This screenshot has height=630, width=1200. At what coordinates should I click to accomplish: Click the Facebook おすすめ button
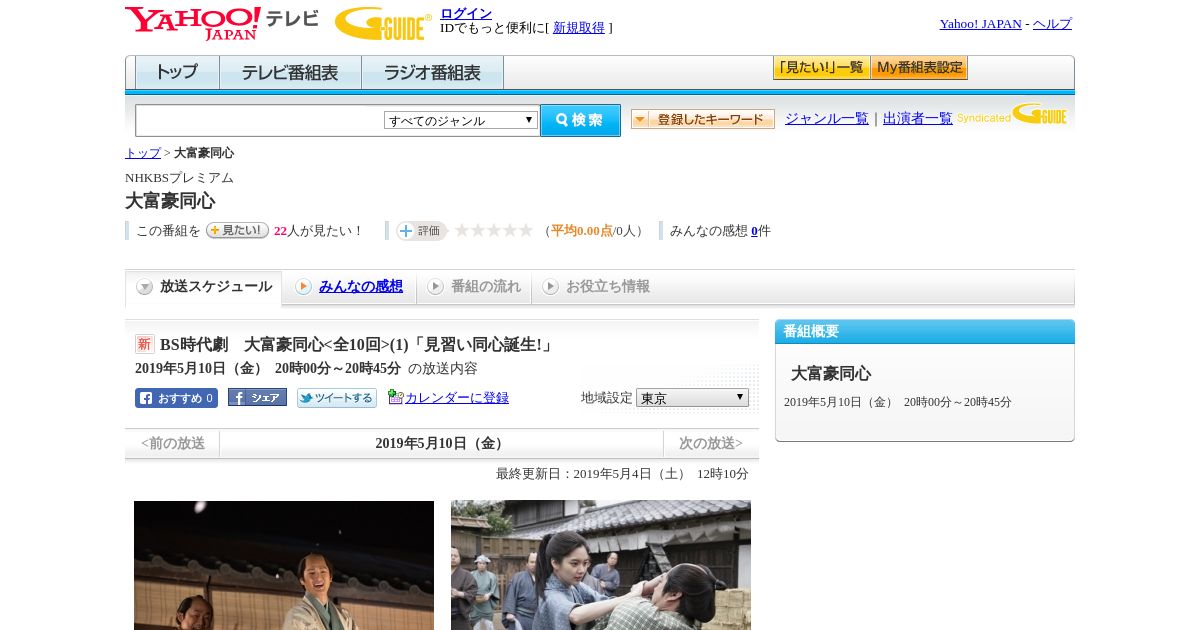[176, 398]
